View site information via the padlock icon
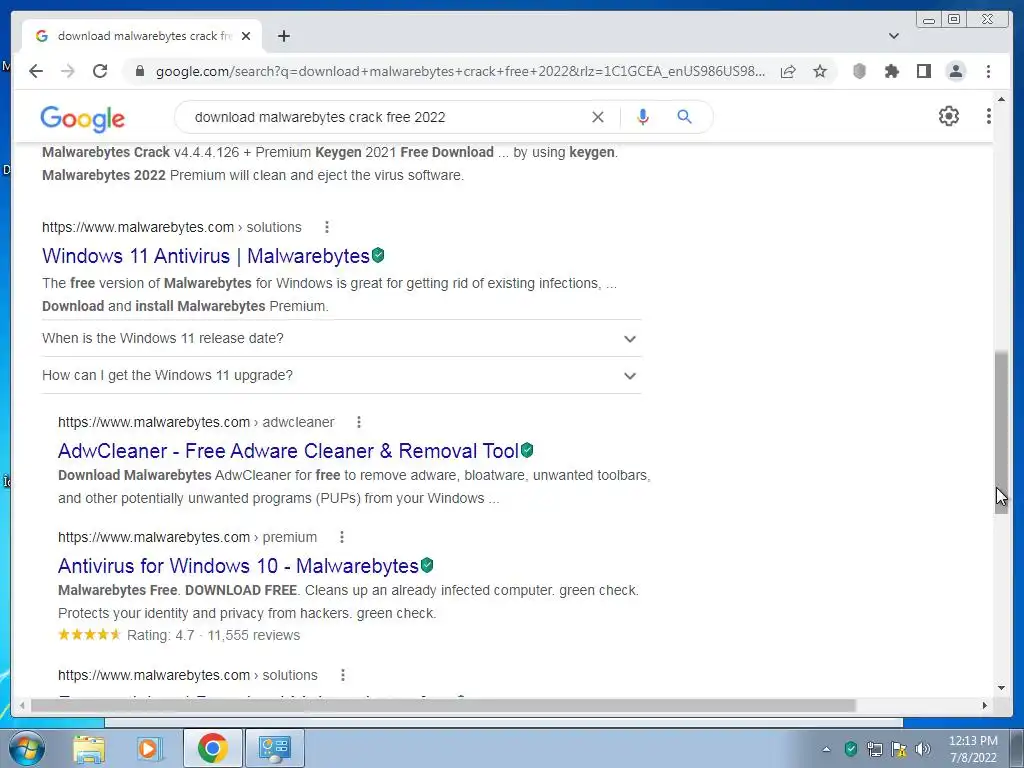Image resolution: width=1024 pixels, height=768 pixels. [x=140, y=71]
